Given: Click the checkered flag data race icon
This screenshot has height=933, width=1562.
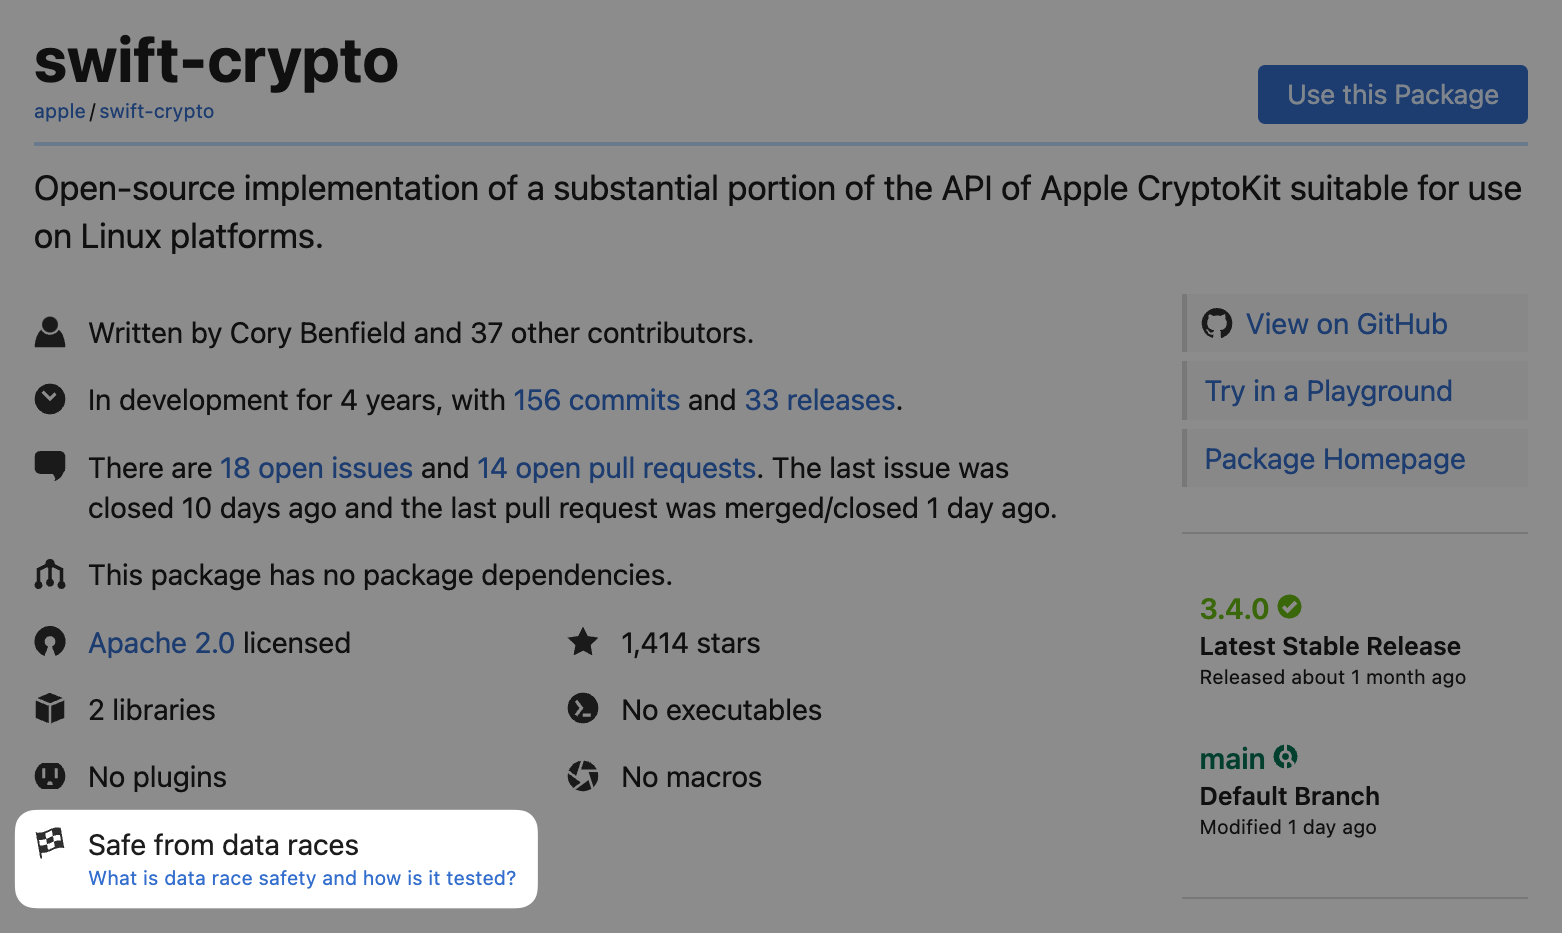Looking at the screenshot, I should coord(50,843).
